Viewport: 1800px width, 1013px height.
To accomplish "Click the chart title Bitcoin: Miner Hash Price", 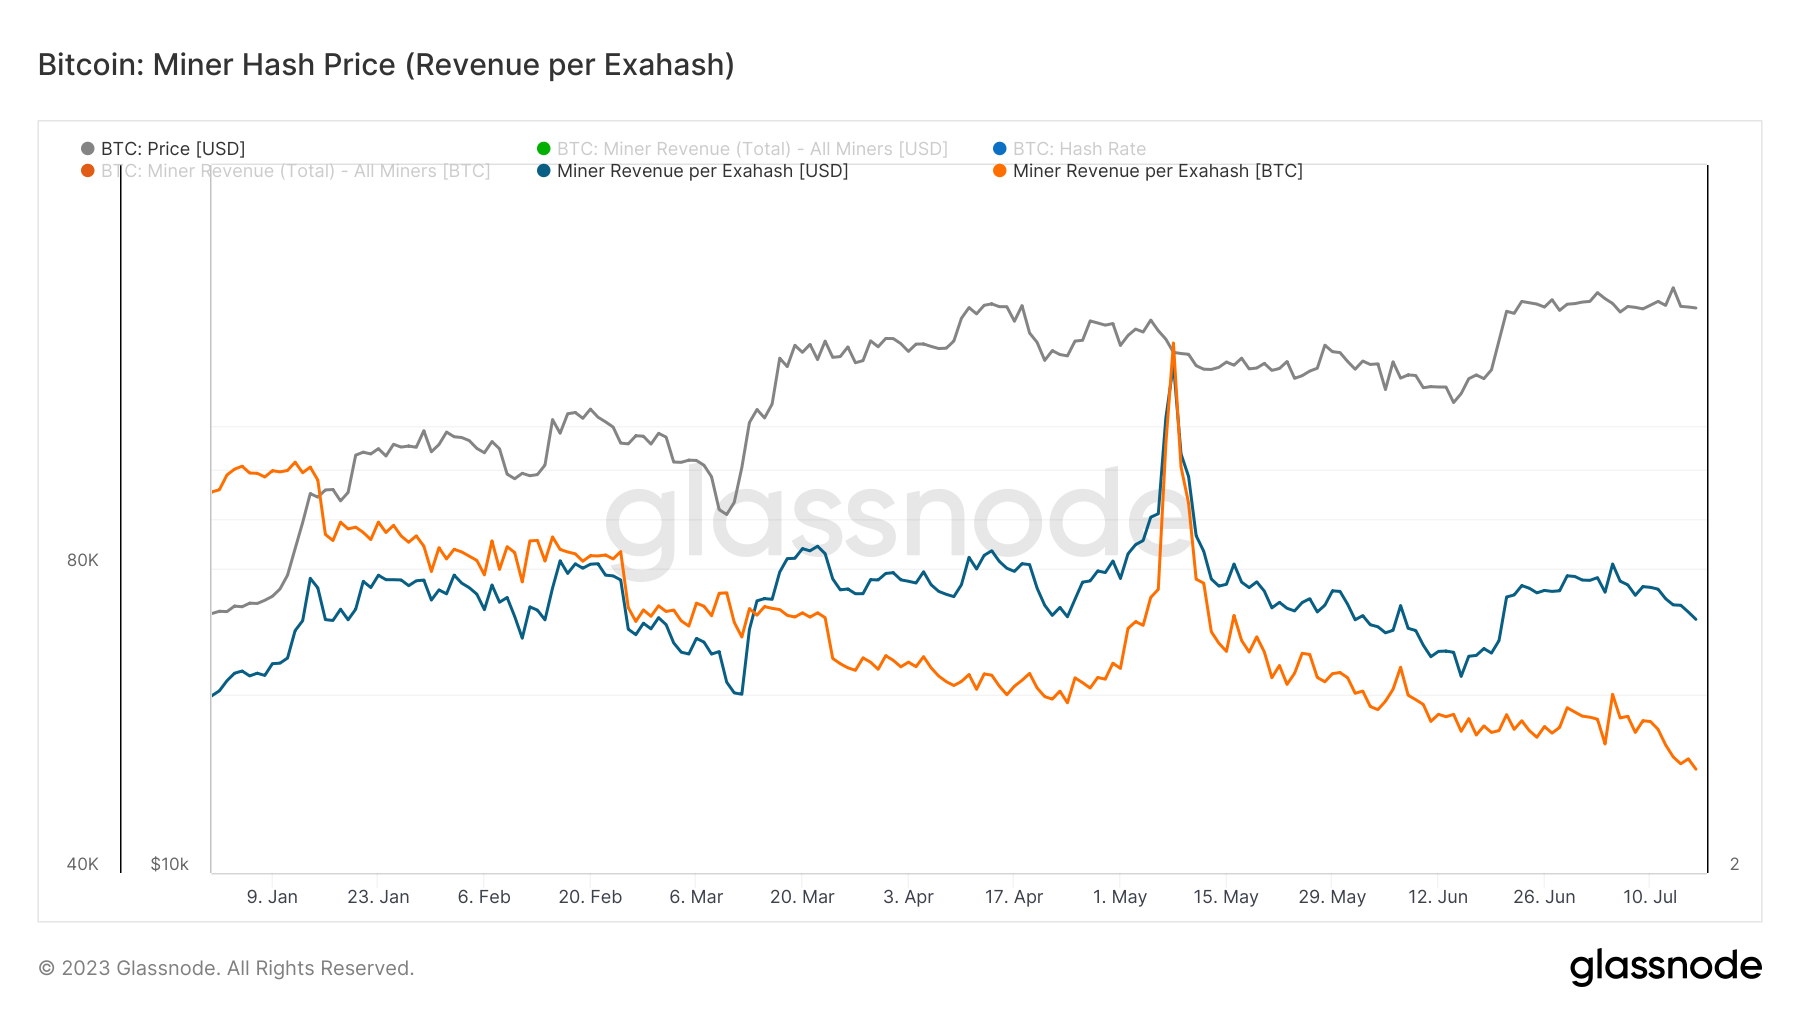I will pyautogui.click(x=386, y=65).
